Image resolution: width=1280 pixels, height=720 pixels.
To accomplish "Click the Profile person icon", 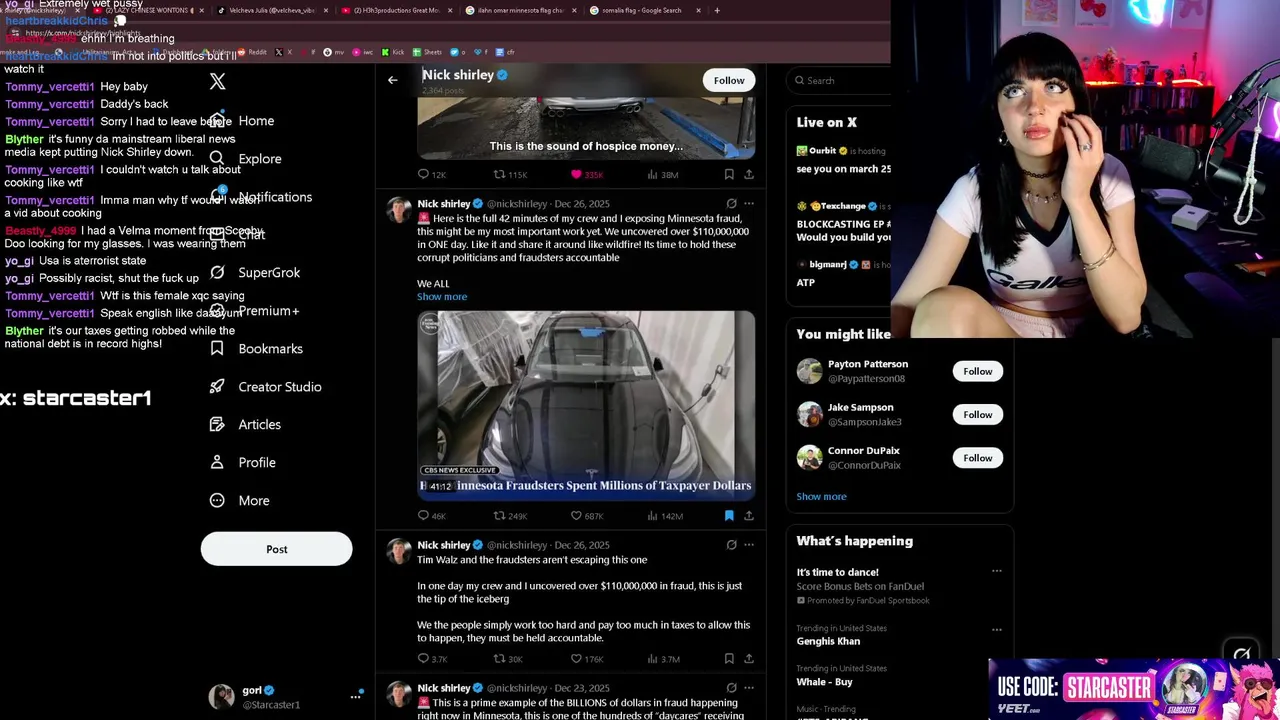I will [217, 463].
